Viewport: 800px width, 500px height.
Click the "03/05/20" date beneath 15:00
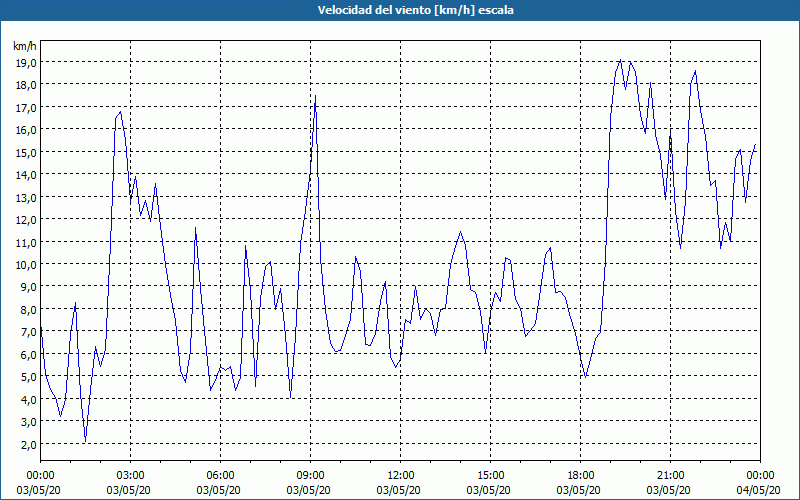pyautogui.click(x=488, y=490)
